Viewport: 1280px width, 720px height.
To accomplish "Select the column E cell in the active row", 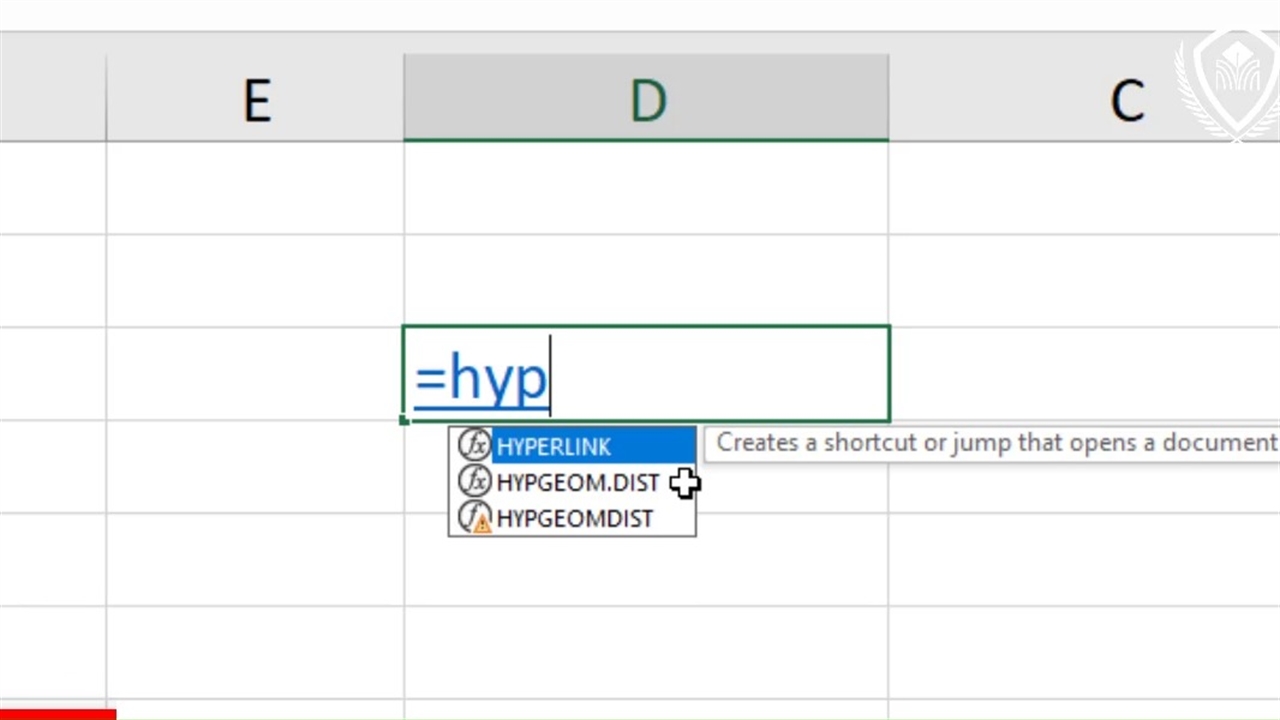I will pos(255,375).
